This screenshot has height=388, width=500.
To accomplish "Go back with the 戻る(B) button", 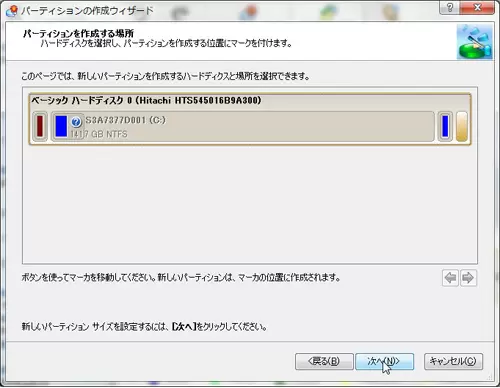I will point(324,361).
